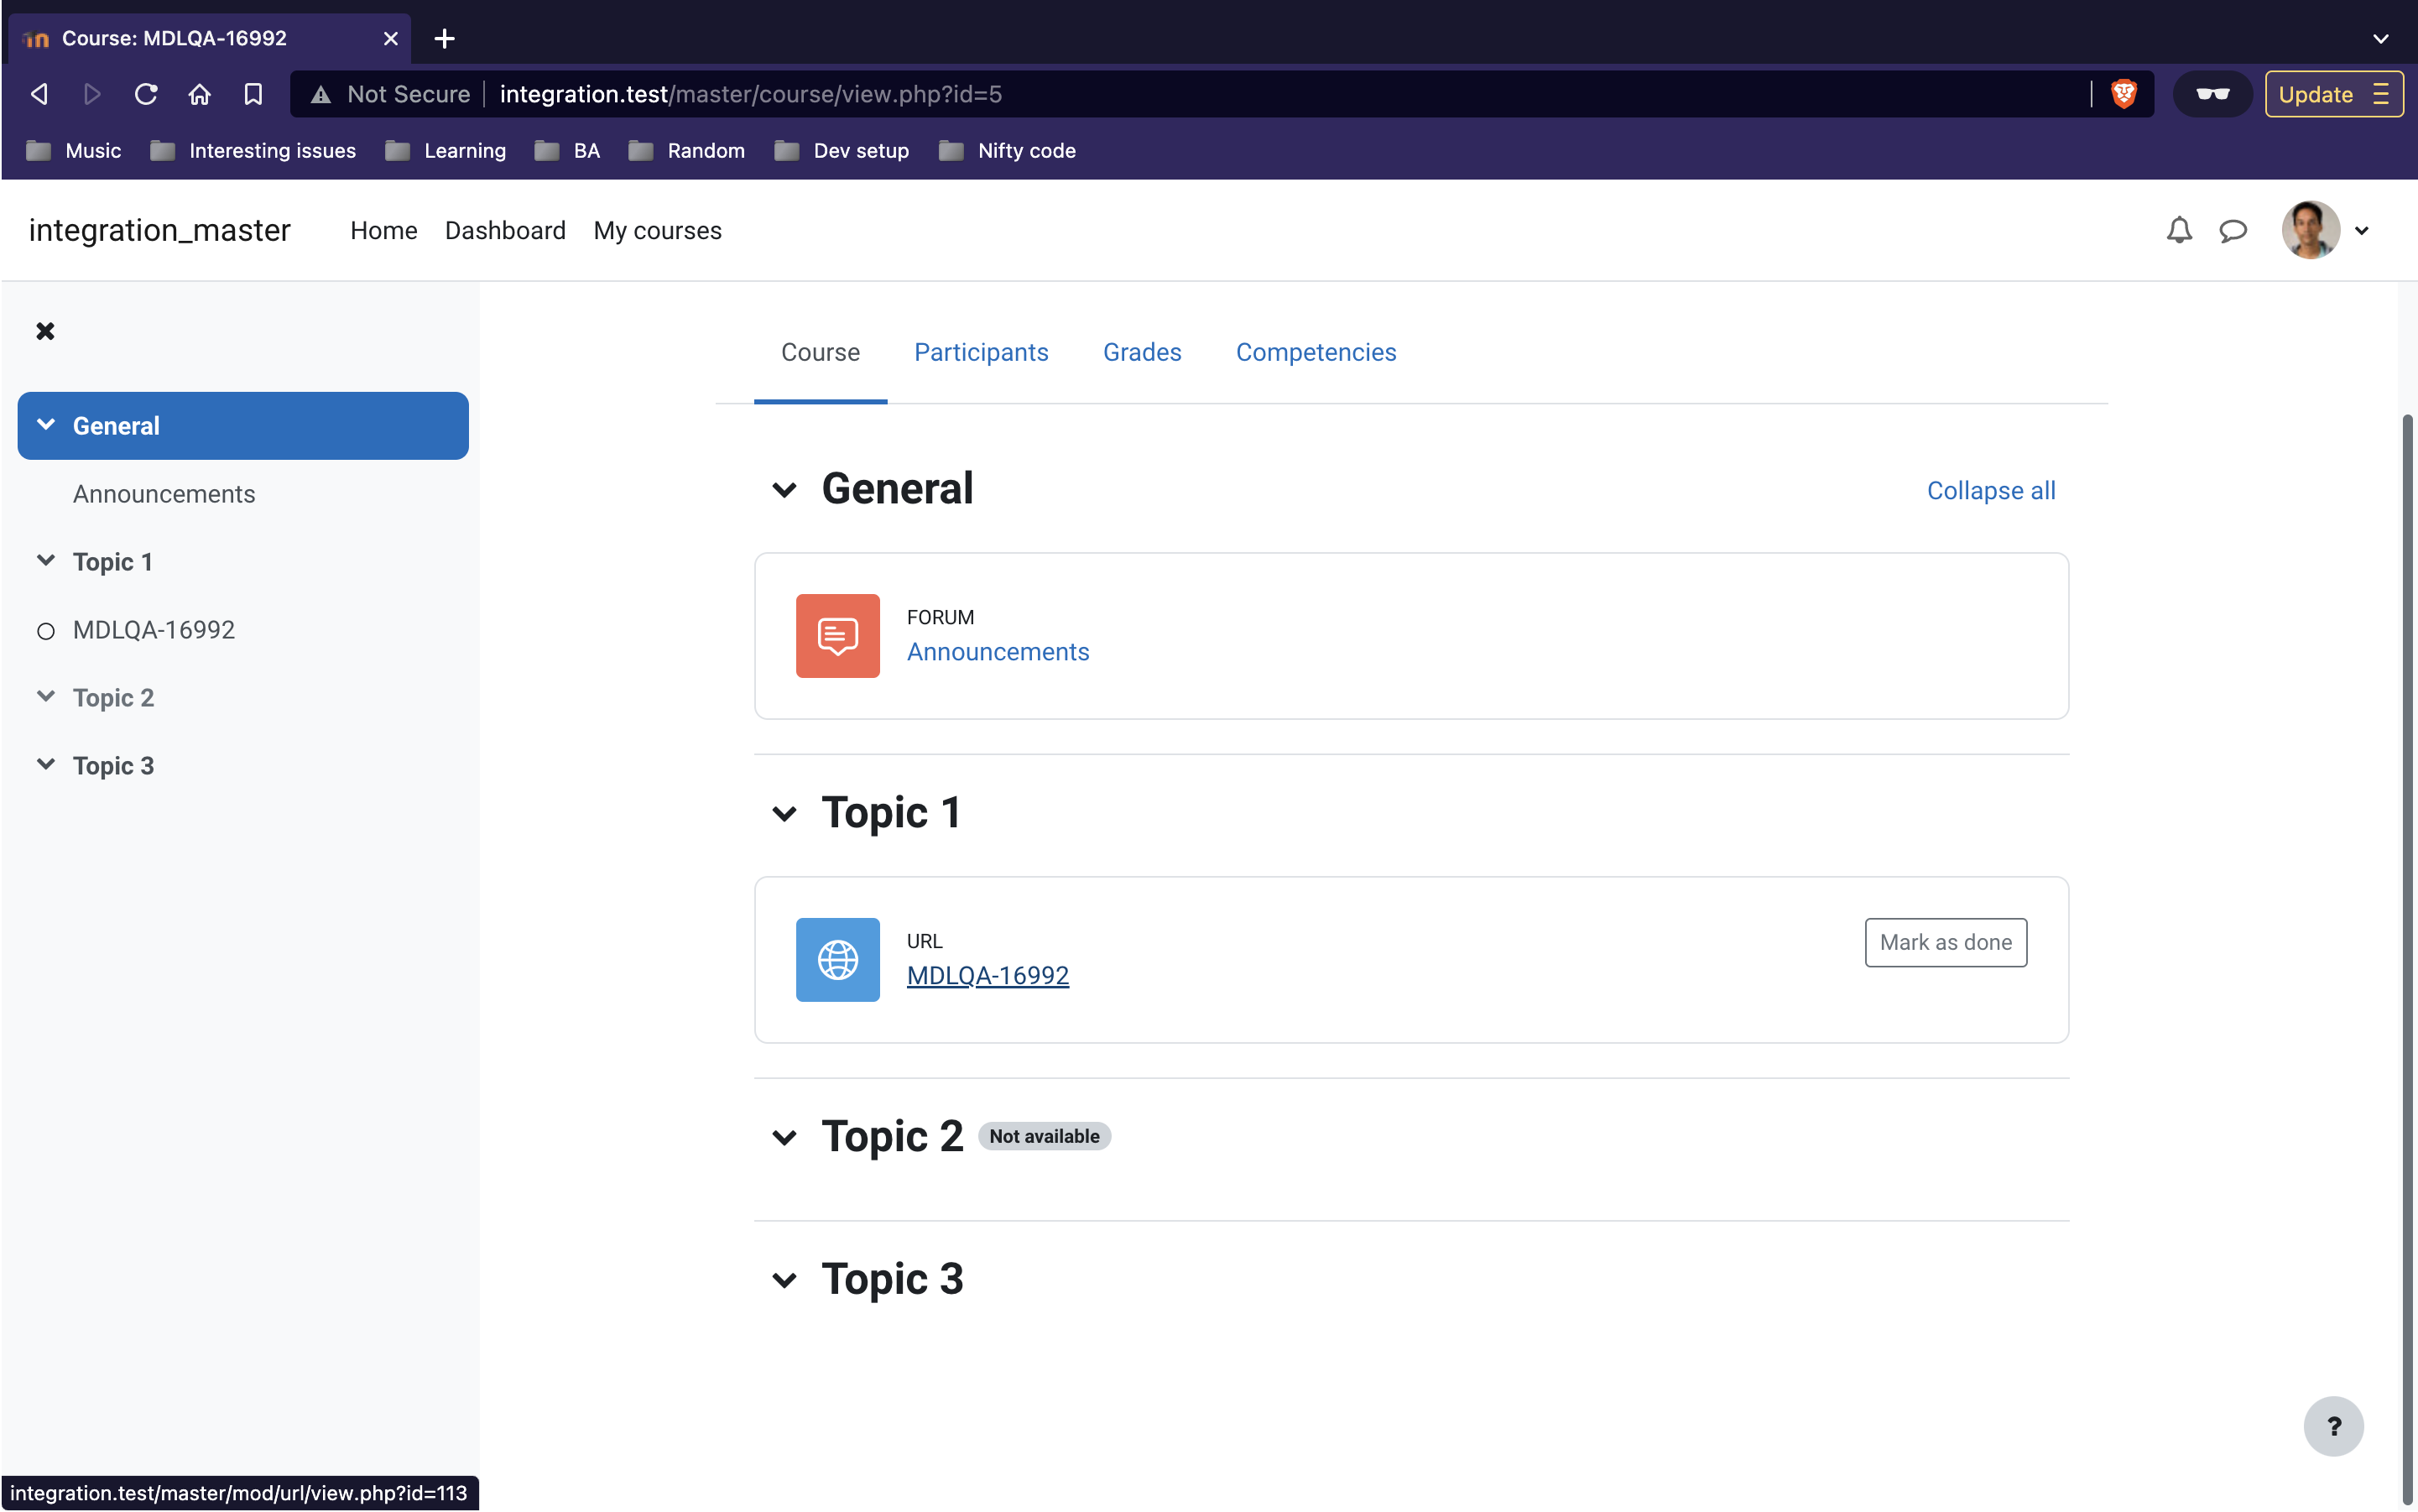Open My courses from top navigation
The height and width of the screenshot is (1512, 2418).
click(657, 230)
